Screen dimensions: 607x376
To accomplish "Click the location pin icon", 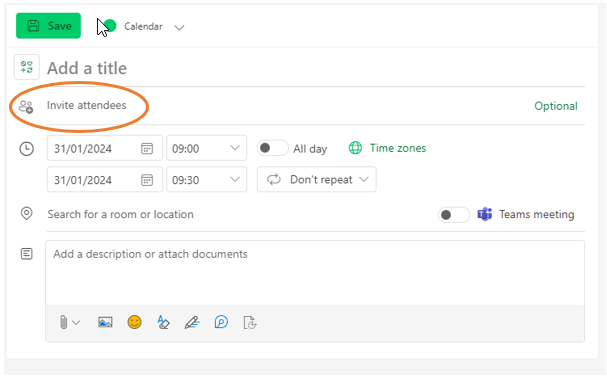I will pos(27,214).
